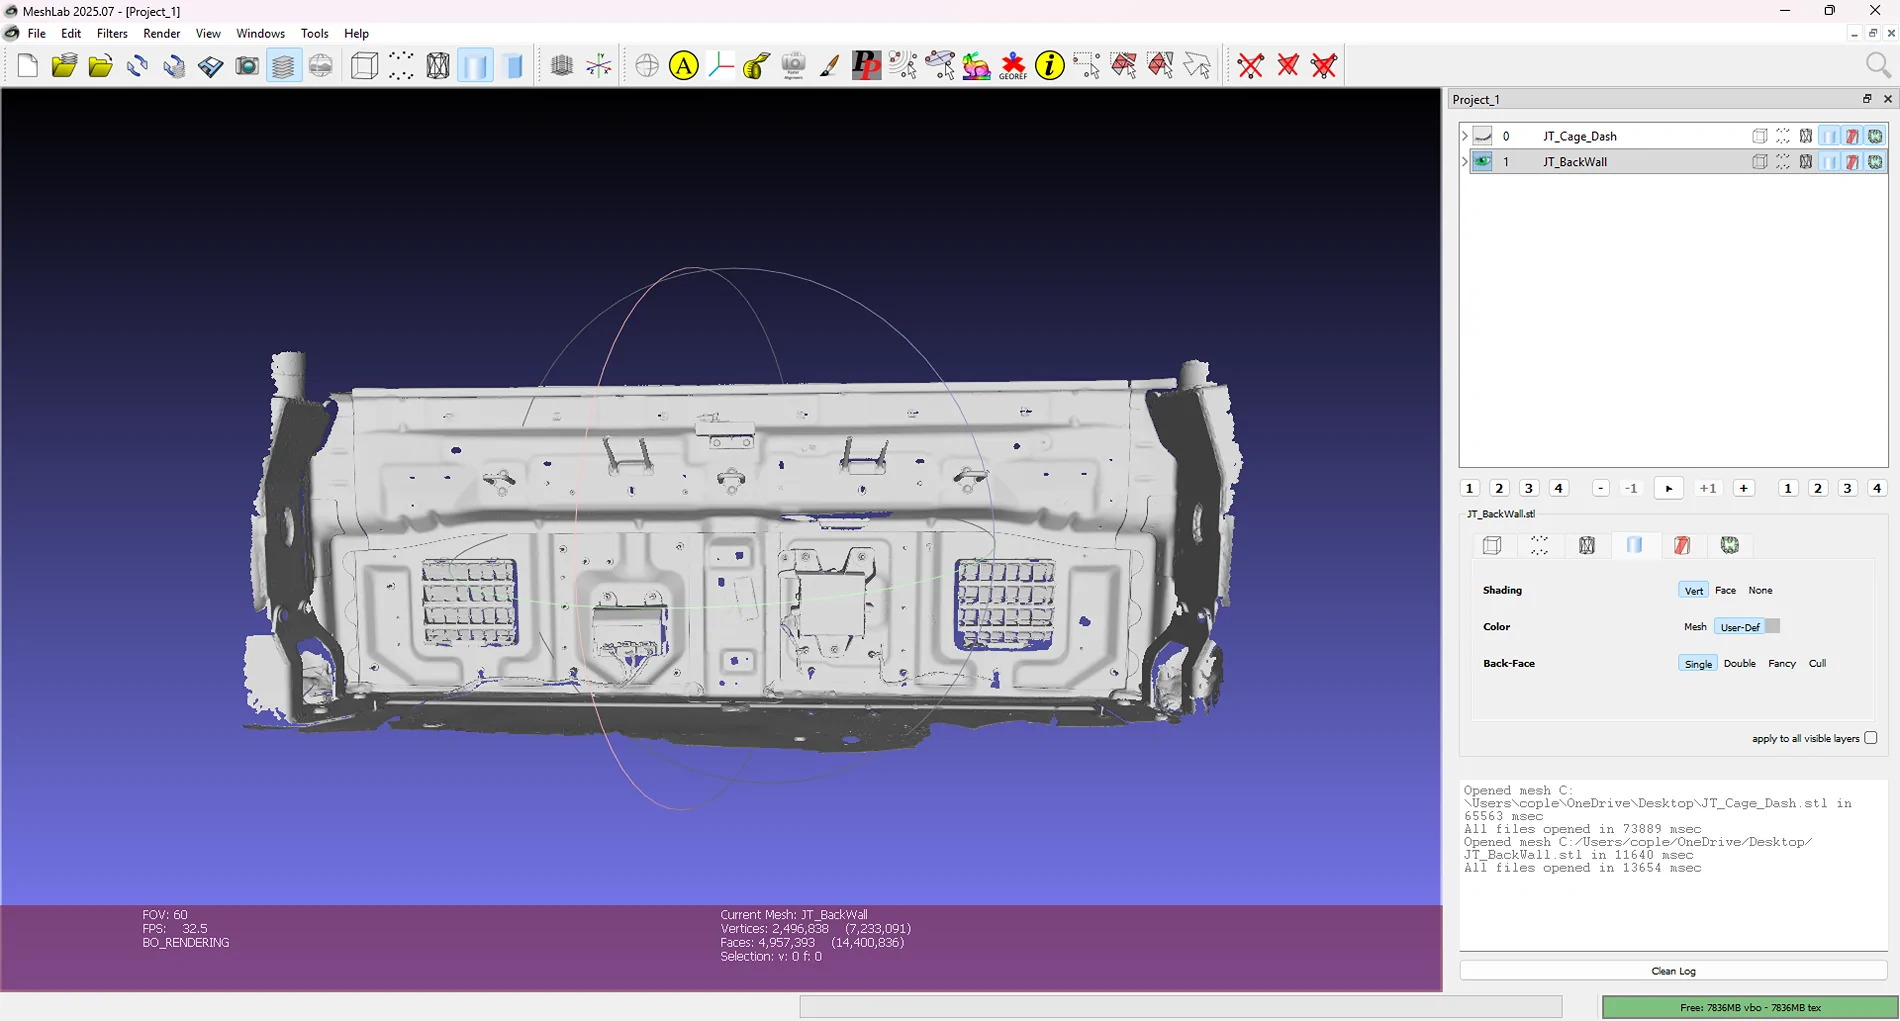Click the Snapshot camera icon

point(247,67)
